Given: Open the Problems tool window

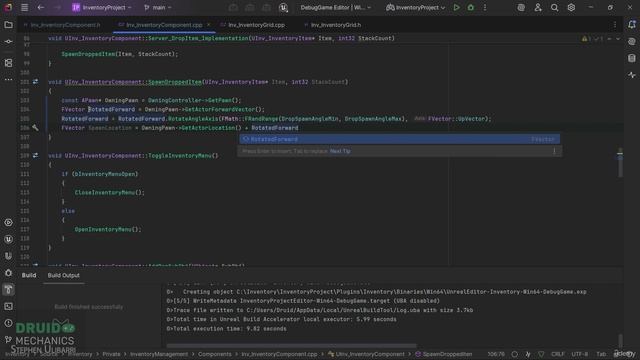Looking at the screenshot, I should point(8,323).
